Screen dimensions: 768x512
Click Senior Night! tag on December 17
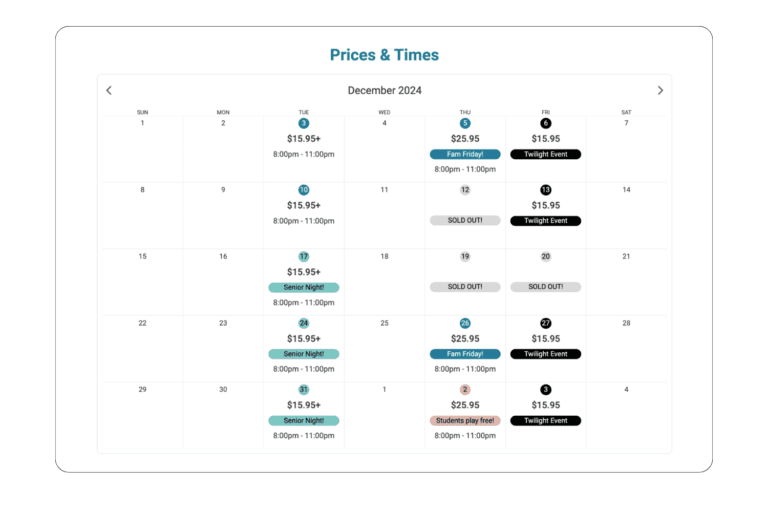(x=303, y=287)
